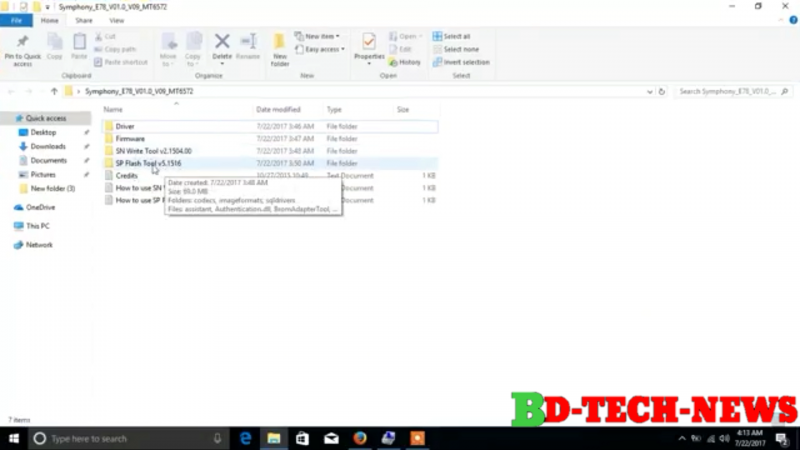Open Documents in the sidebar

pos(48,160)
